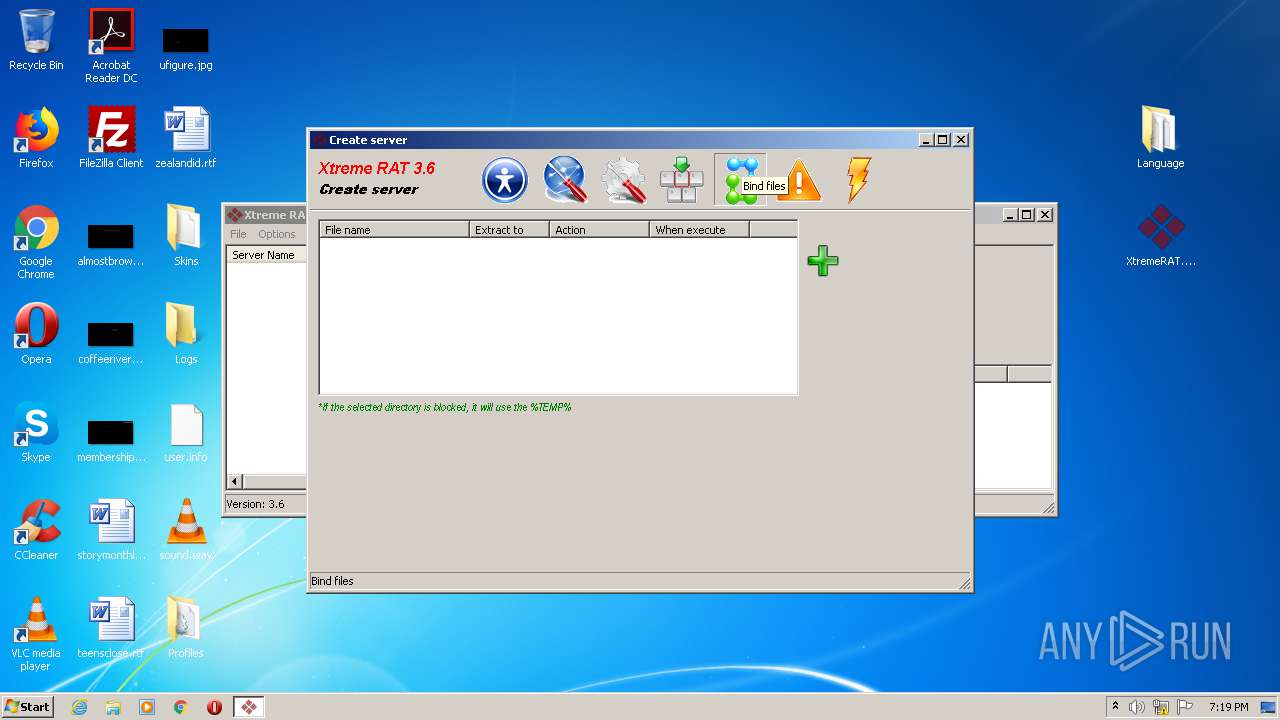Show hidden system tray icons

[1115, 706]
